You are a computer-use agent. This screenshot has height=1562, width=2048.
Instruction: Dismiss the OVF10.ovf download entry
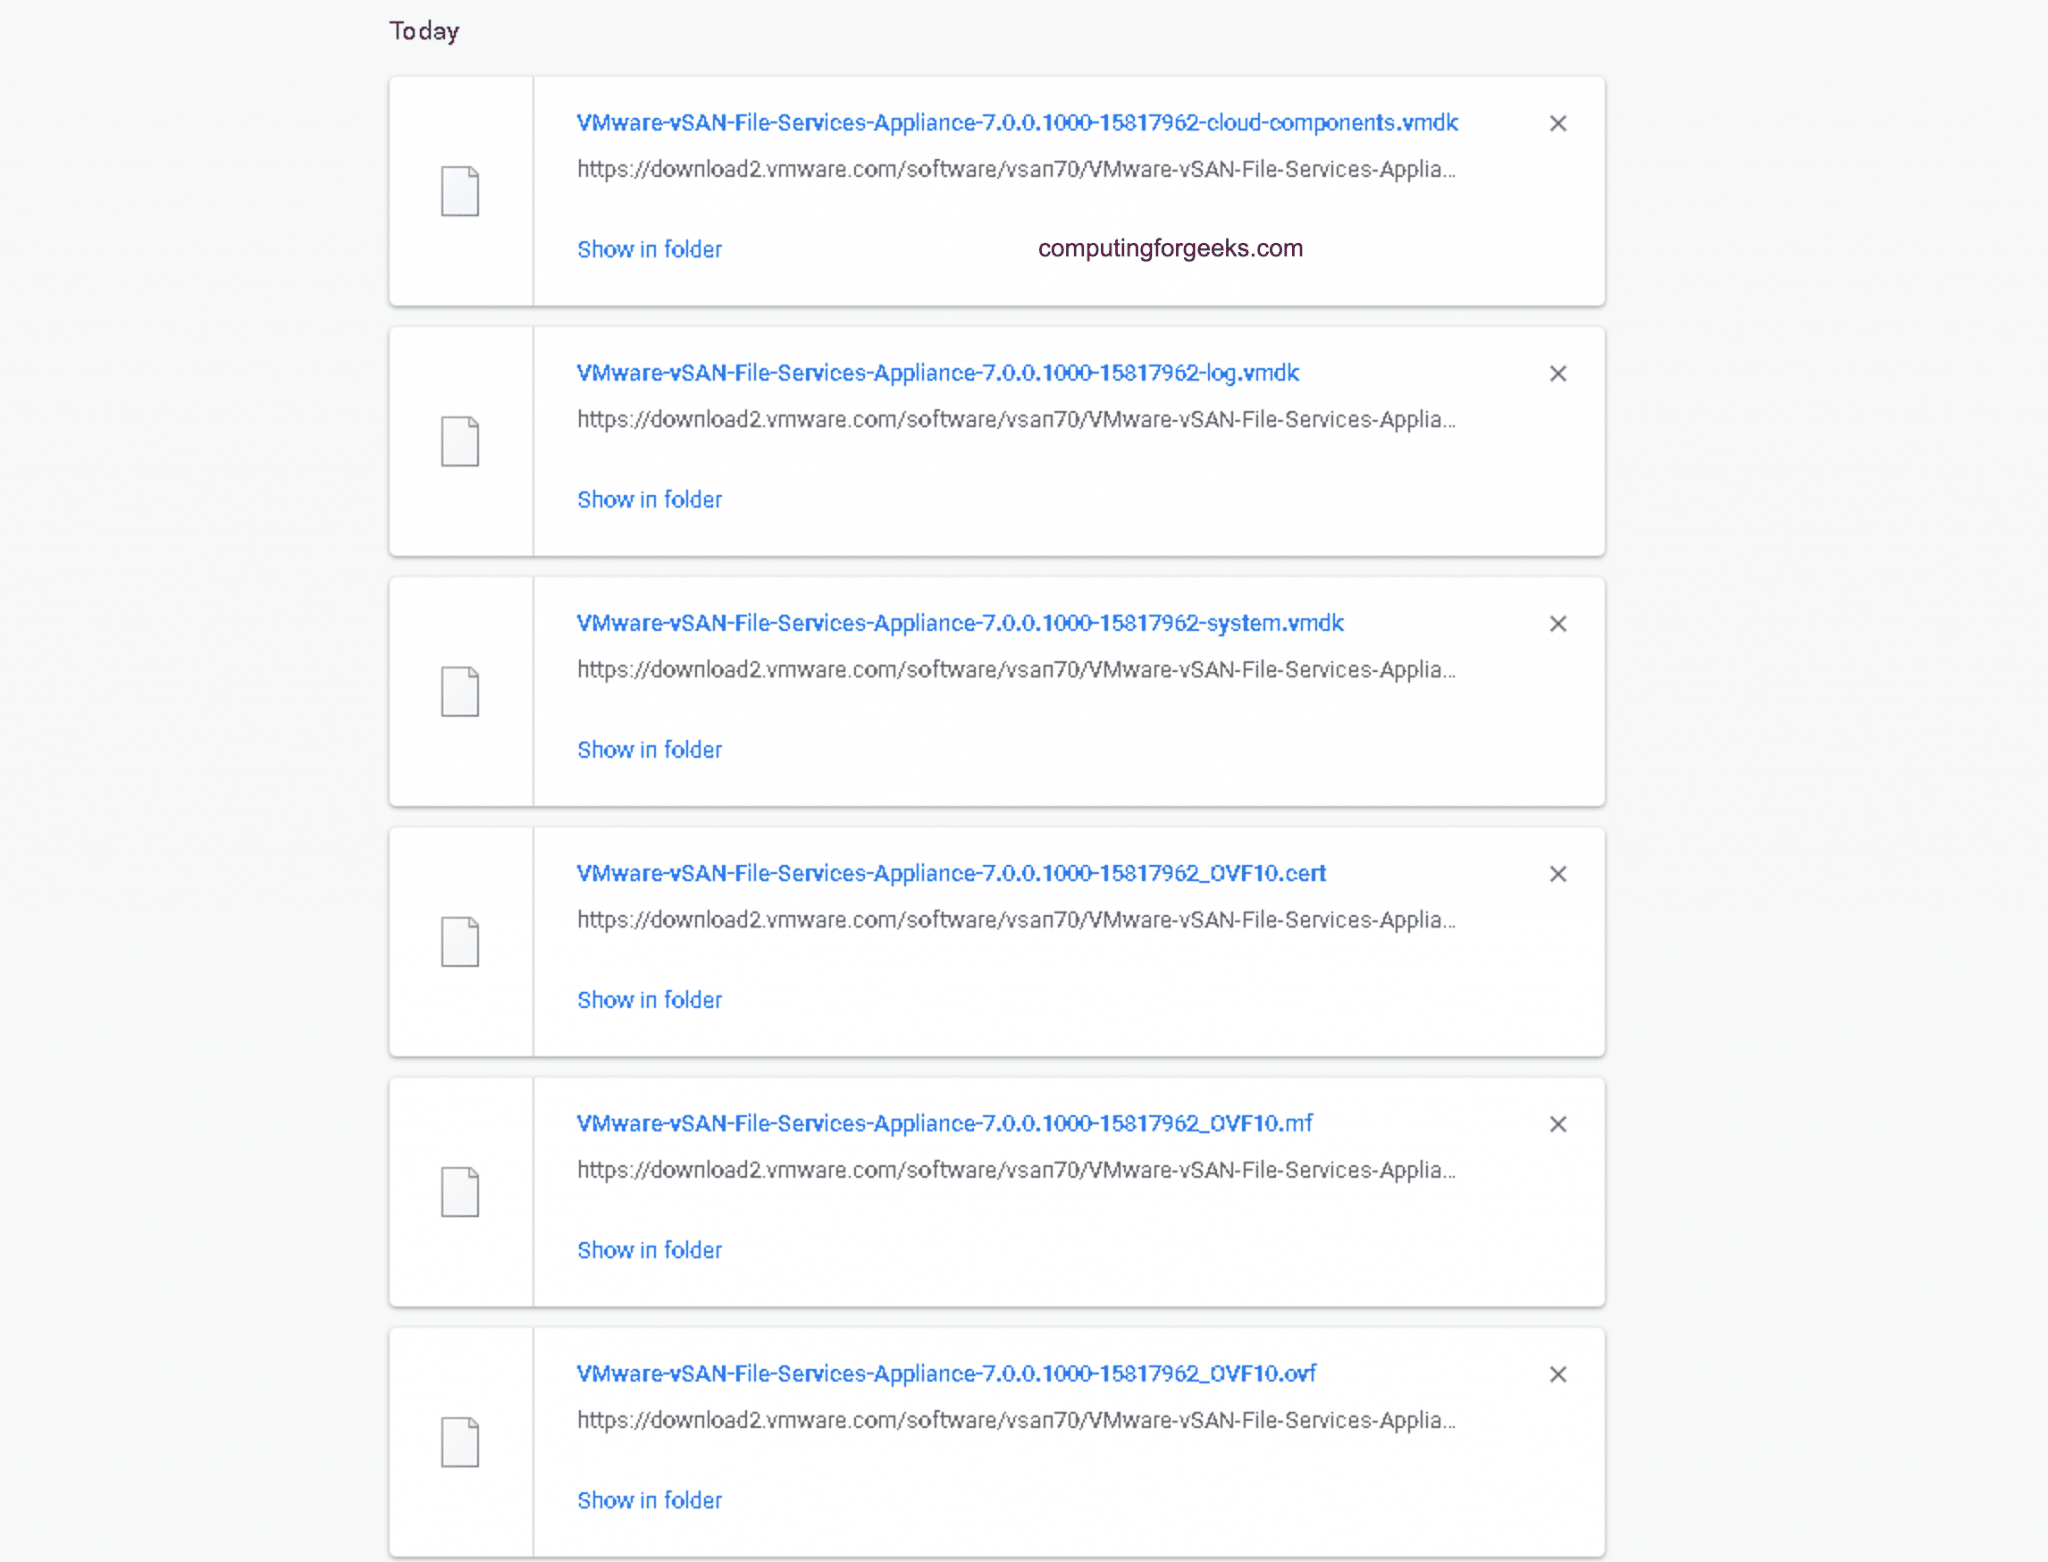[x=1557, y=1374]
